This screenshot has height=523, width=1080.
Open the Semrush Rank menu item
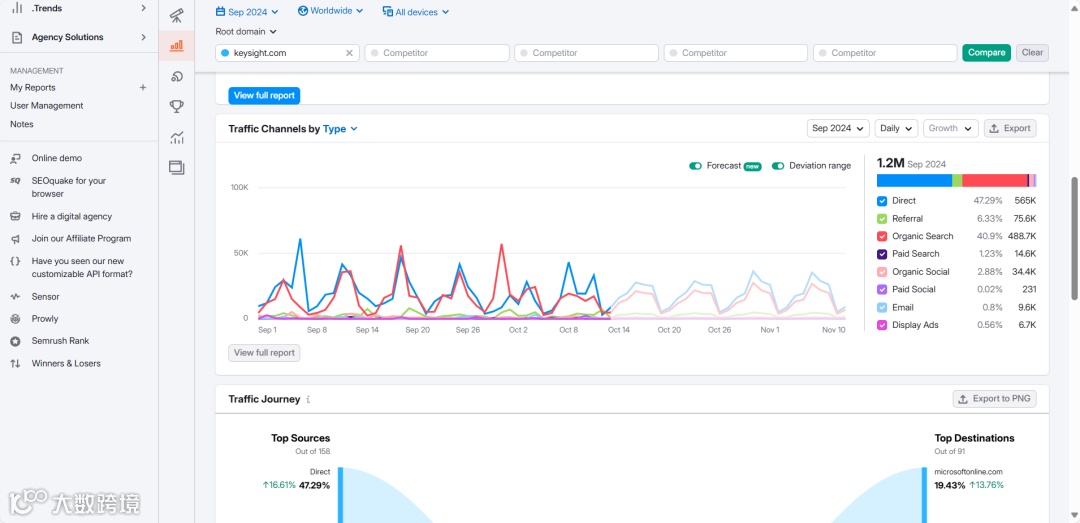[x=61, y=341]
